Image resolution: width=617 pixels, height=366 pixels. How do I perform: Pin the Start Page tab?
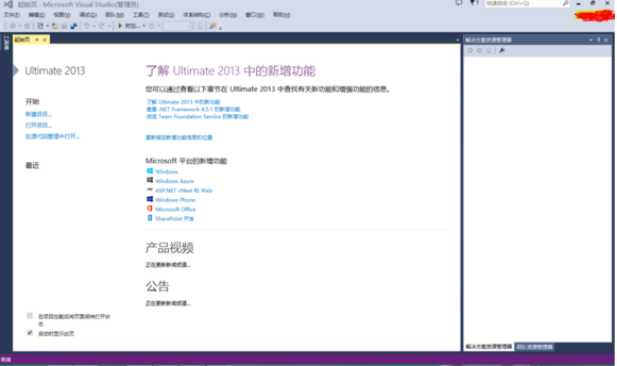click(x=37, y=39)
